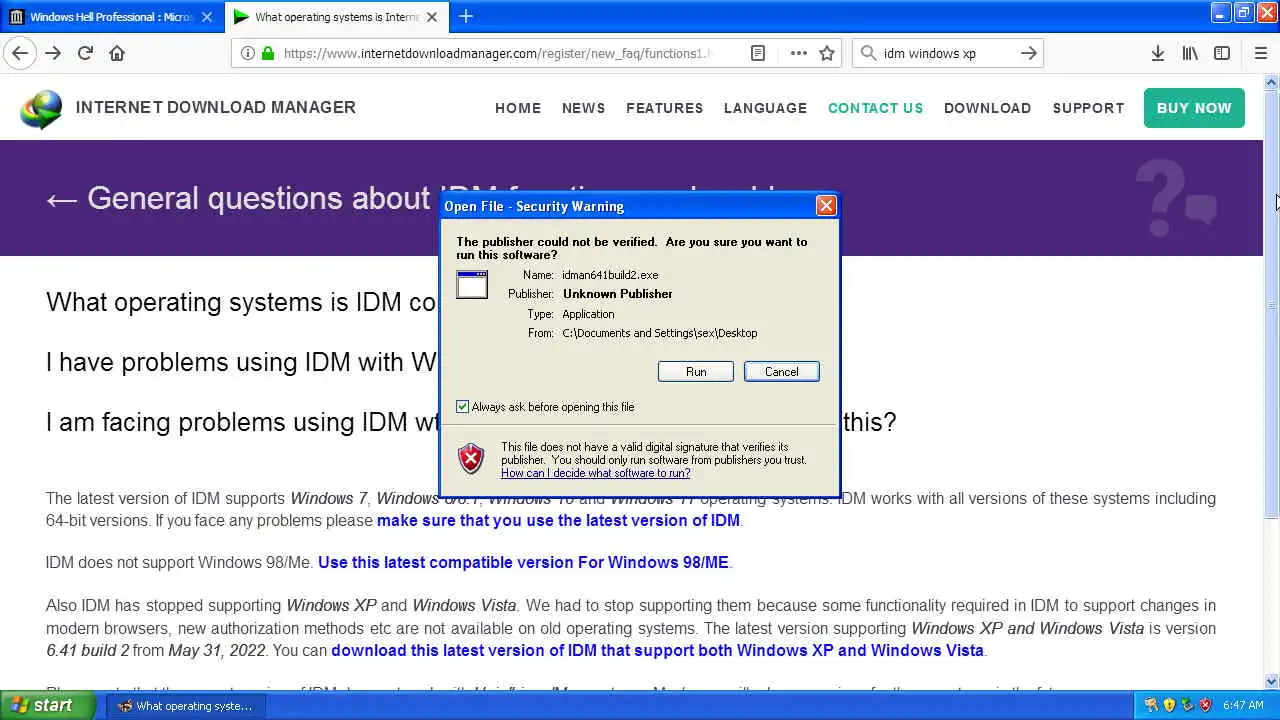
Task: Select the Firefox taskbar button
Action: click(186, 705)
